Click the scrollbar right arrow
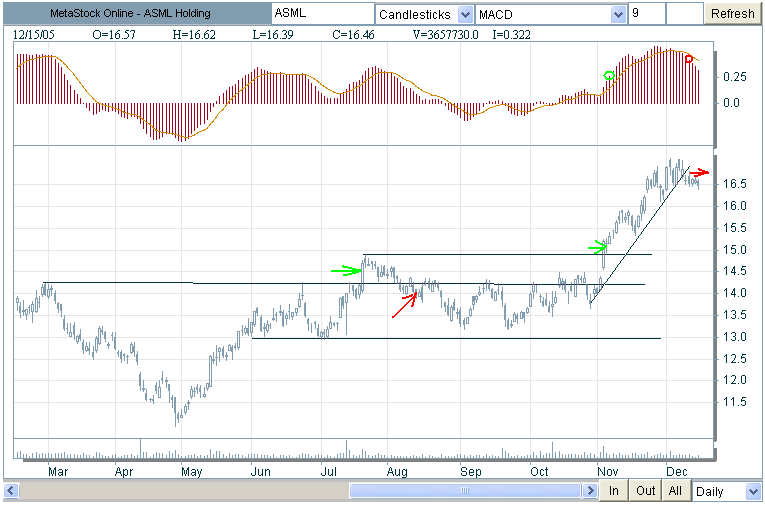The width and height of the screenshot is (765, 505). [x=590, y=490]
